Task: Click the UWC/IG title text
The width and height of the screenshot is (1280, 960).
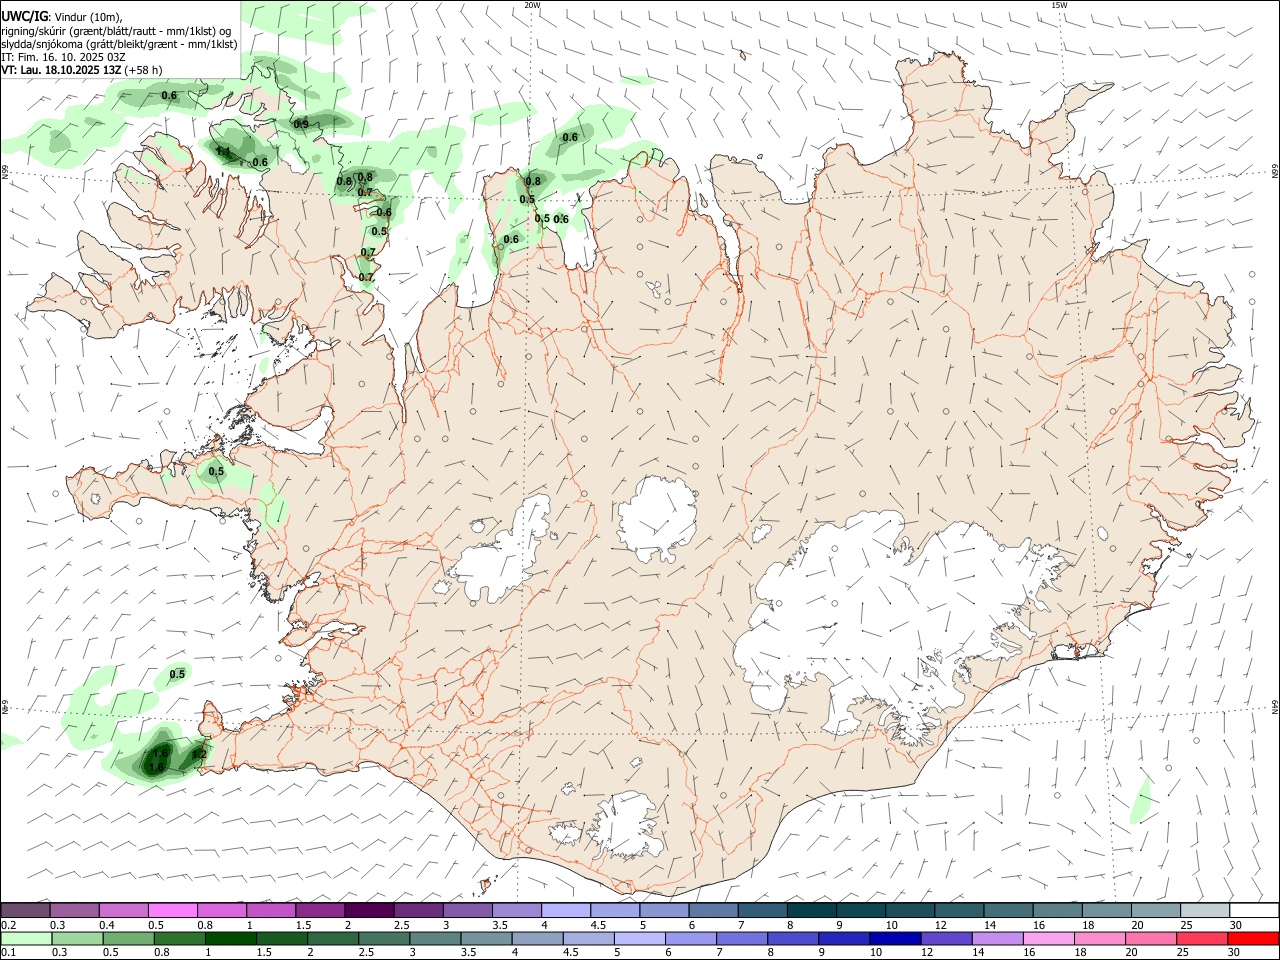Action: click(x=24, y=16)
